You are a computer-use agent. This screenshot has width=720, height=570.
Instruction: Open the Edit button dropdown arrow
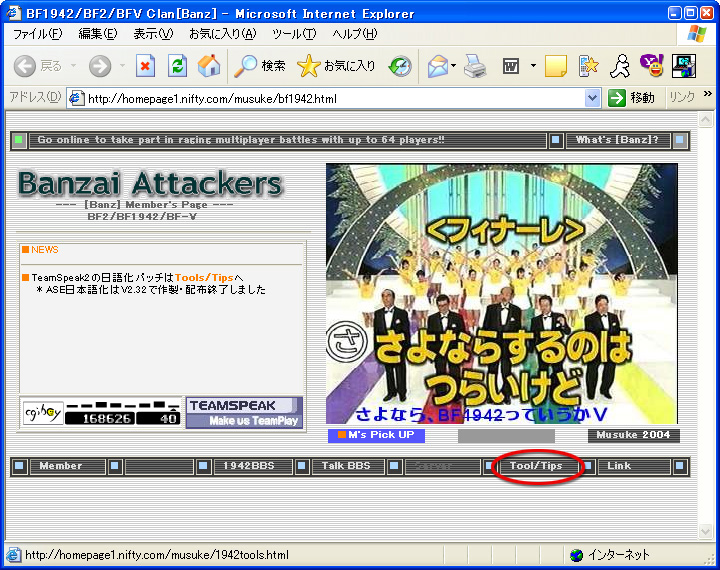pyautogui.click(x=533, y=67)
